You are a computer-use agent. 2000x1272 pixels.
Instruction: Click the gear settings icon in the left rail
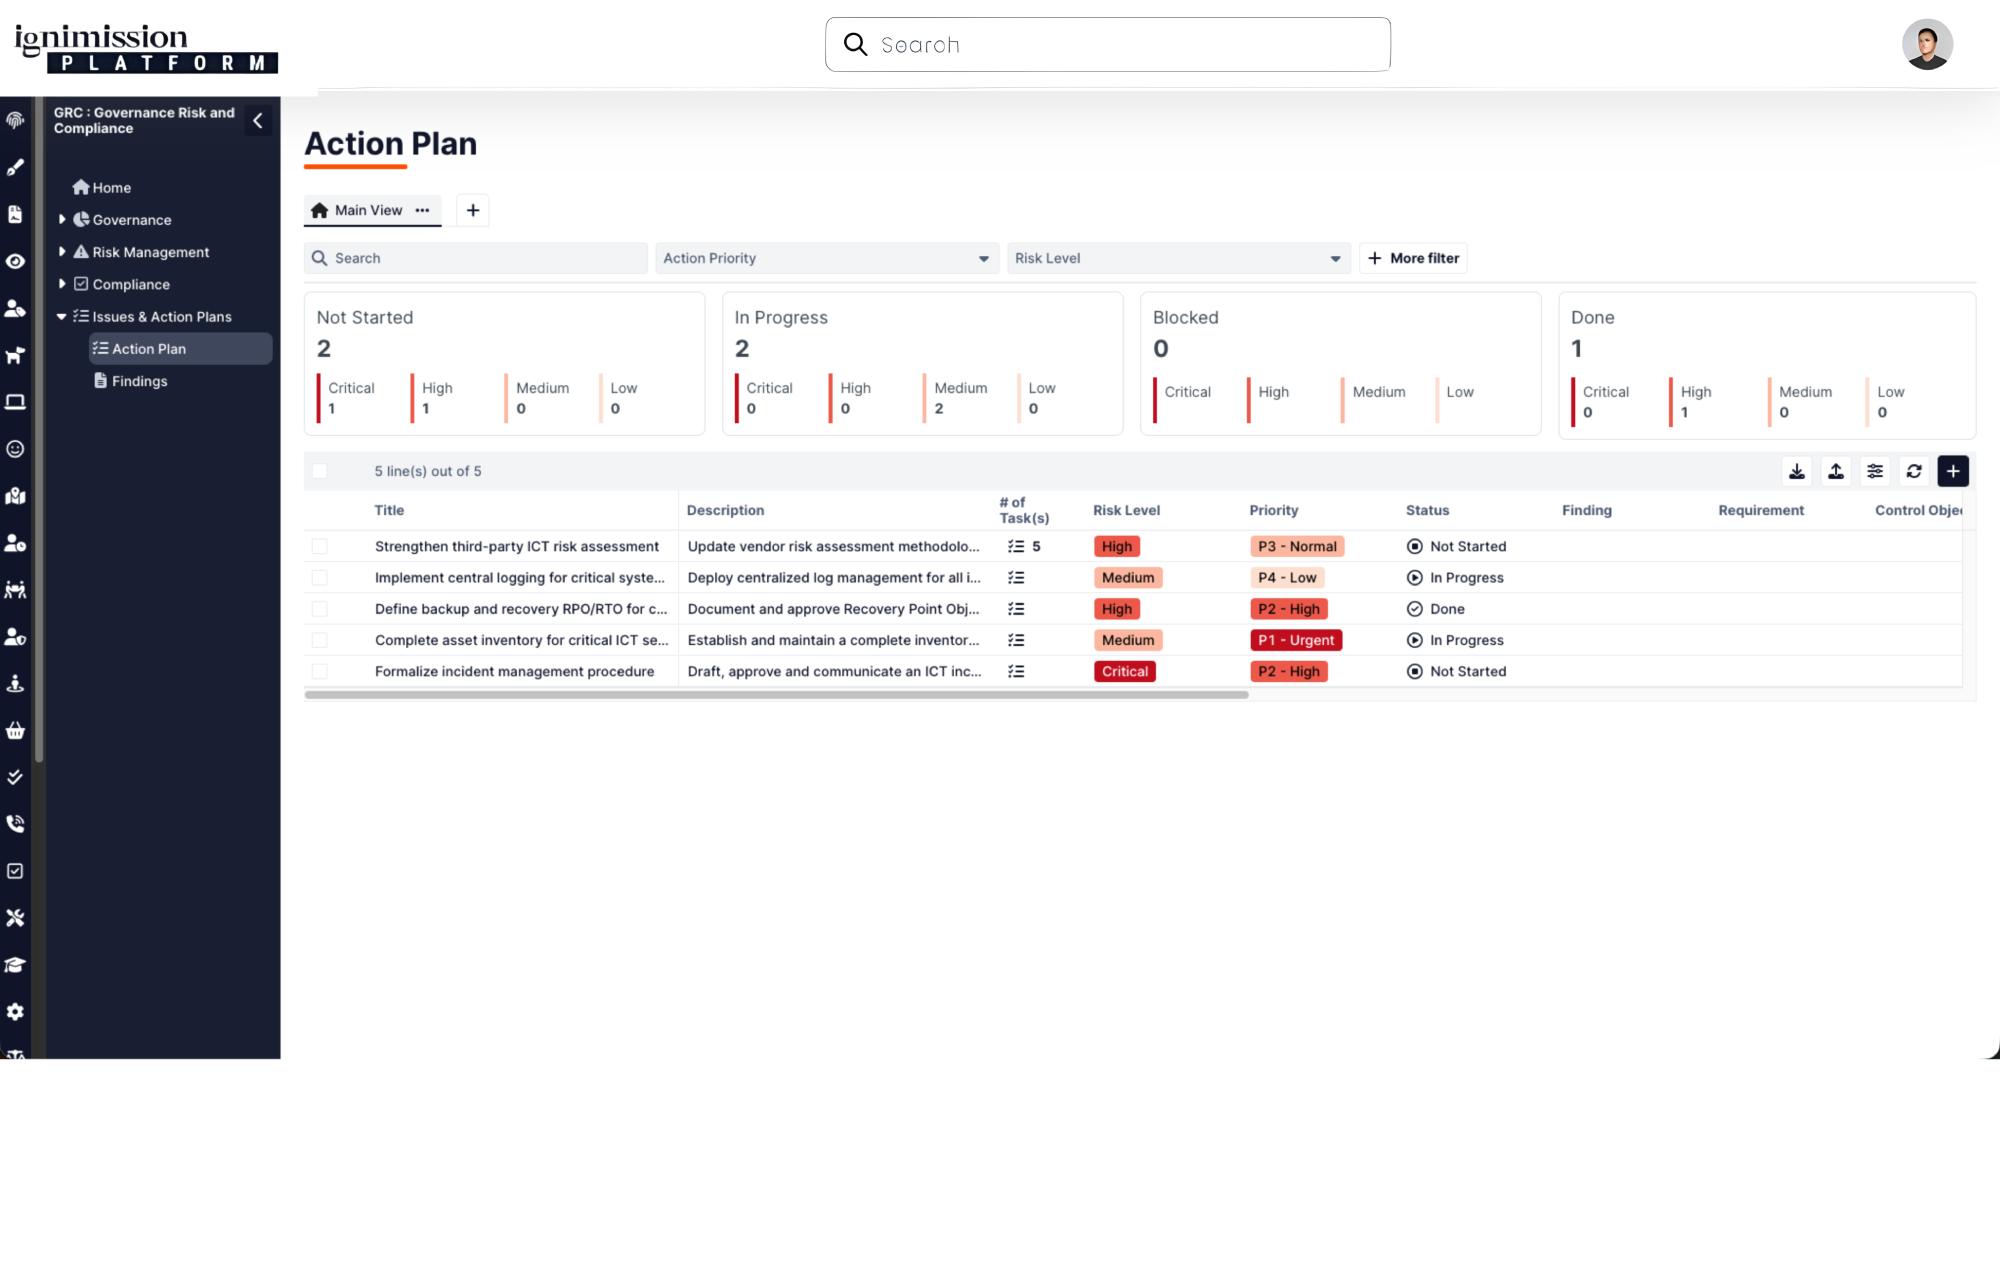pos(15,1012)
